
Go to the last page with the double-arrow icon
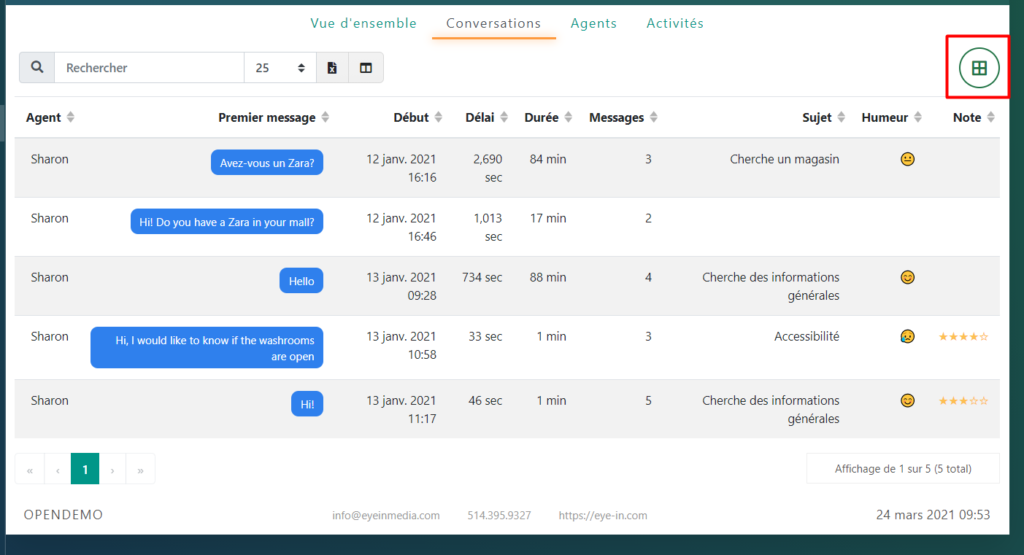[140, 469]
